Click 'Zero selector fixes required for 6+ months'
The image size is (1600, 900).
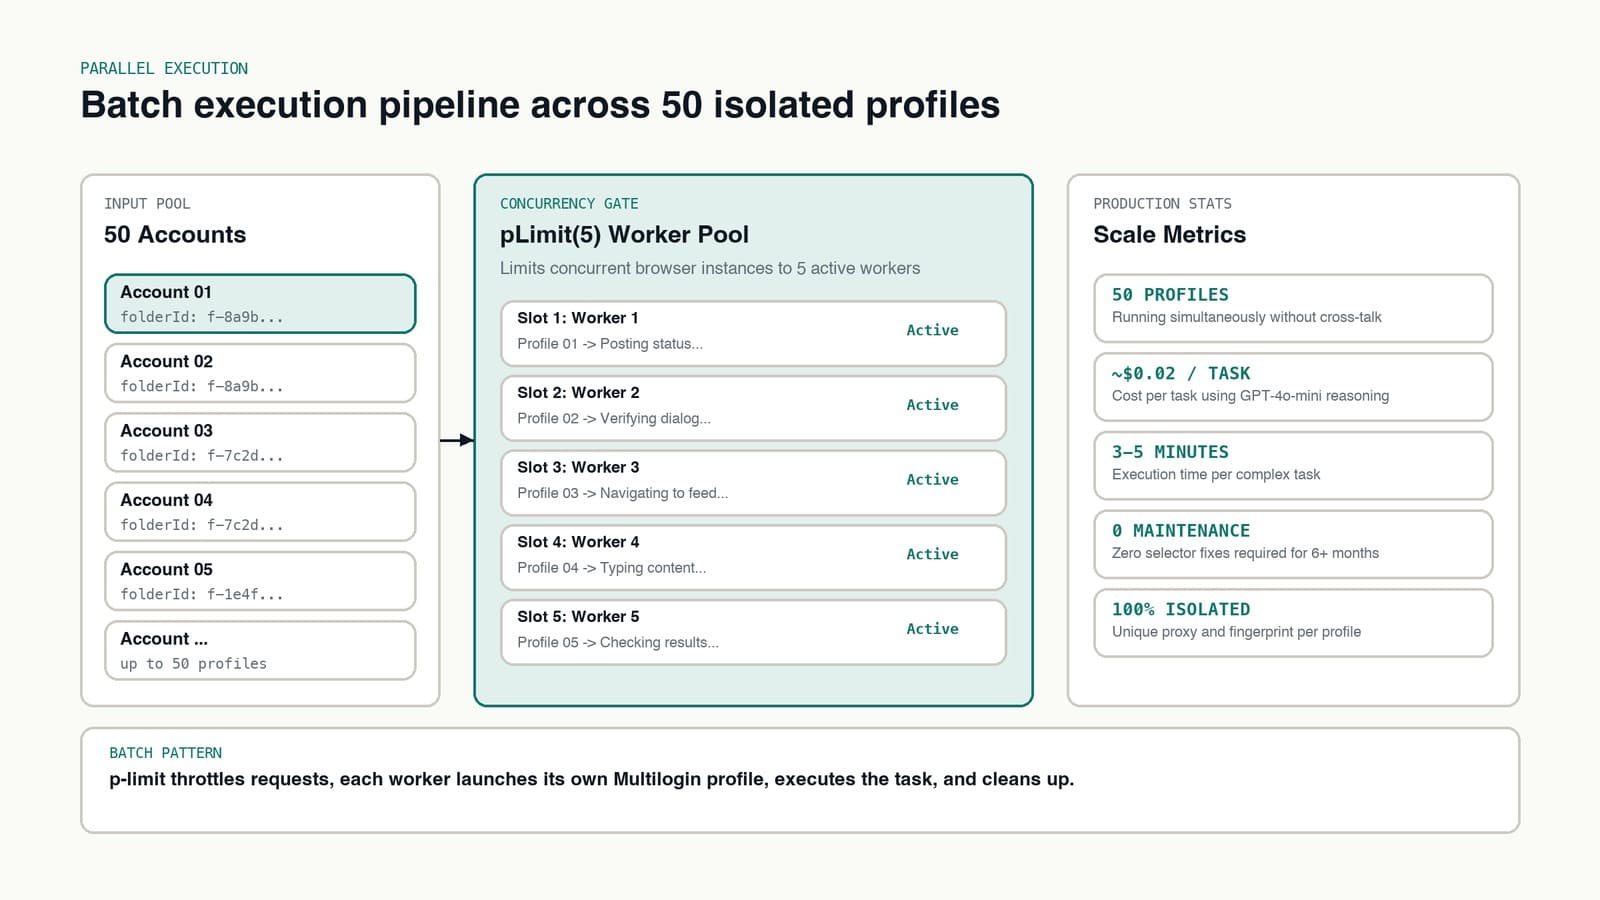[x=1245, y=553]
